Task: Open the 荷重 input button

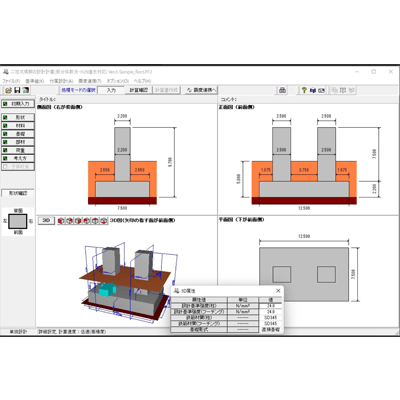Action: click(x=18, y=150)
